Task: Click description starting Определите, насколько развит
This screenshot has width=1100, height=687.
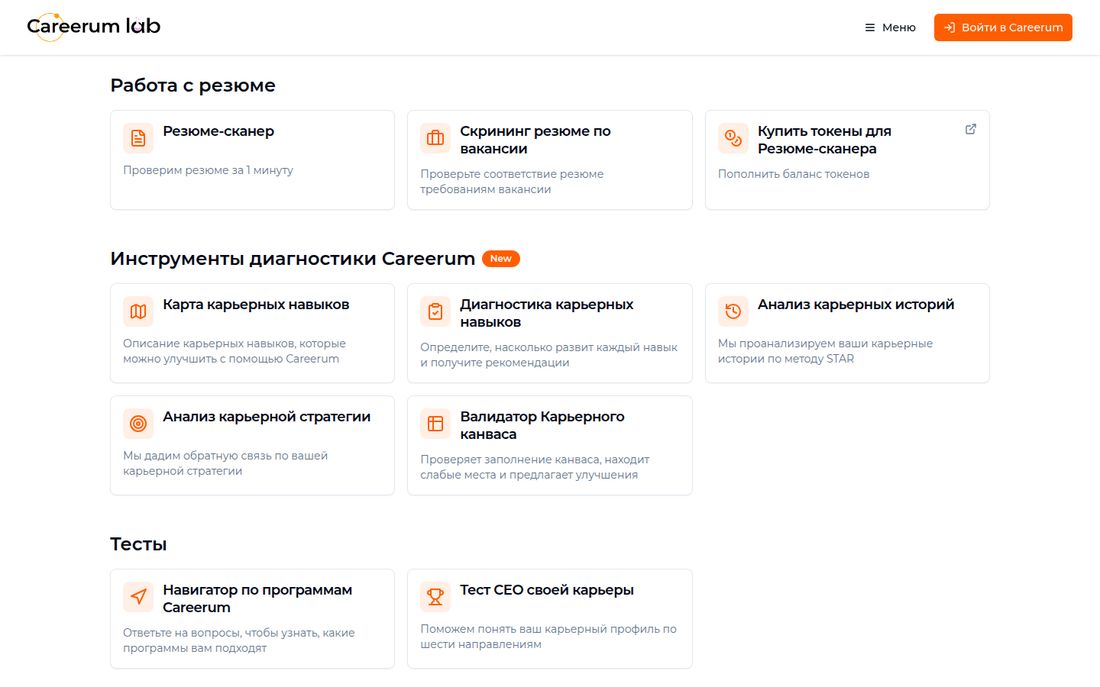Action: [x=549, y=355]
